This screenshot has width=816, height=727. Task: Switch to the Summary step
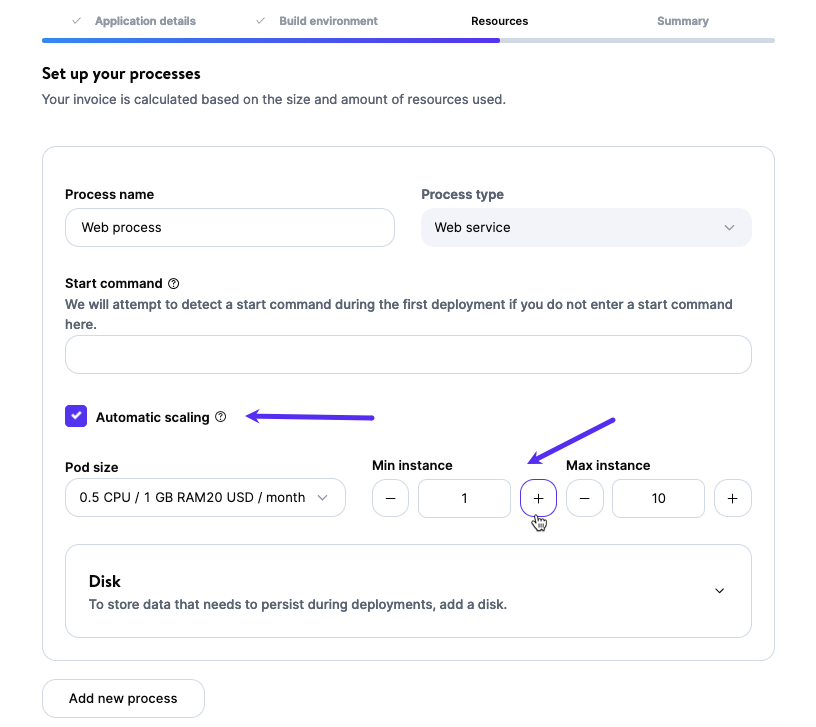(683, 20)
